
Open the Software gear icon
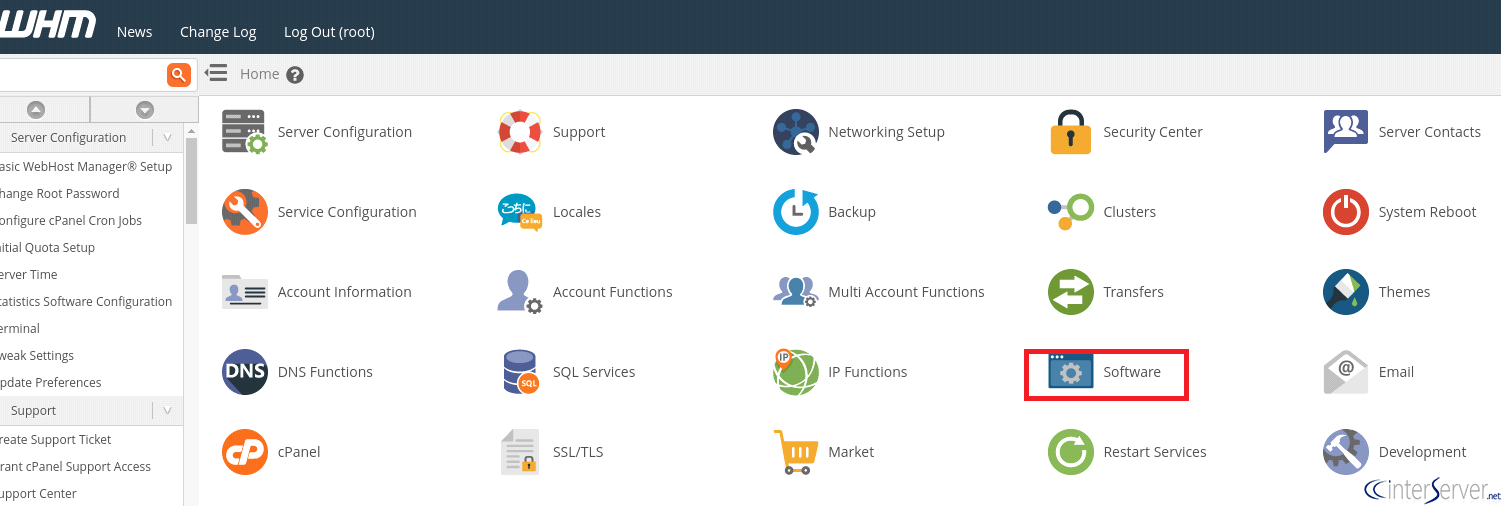(1071, 372)
